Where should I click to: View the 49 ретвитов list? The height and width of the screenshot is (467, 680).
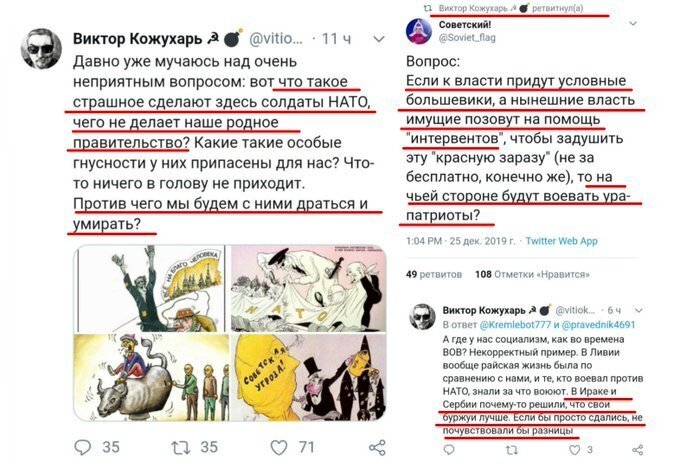click(x=434, y=274)
